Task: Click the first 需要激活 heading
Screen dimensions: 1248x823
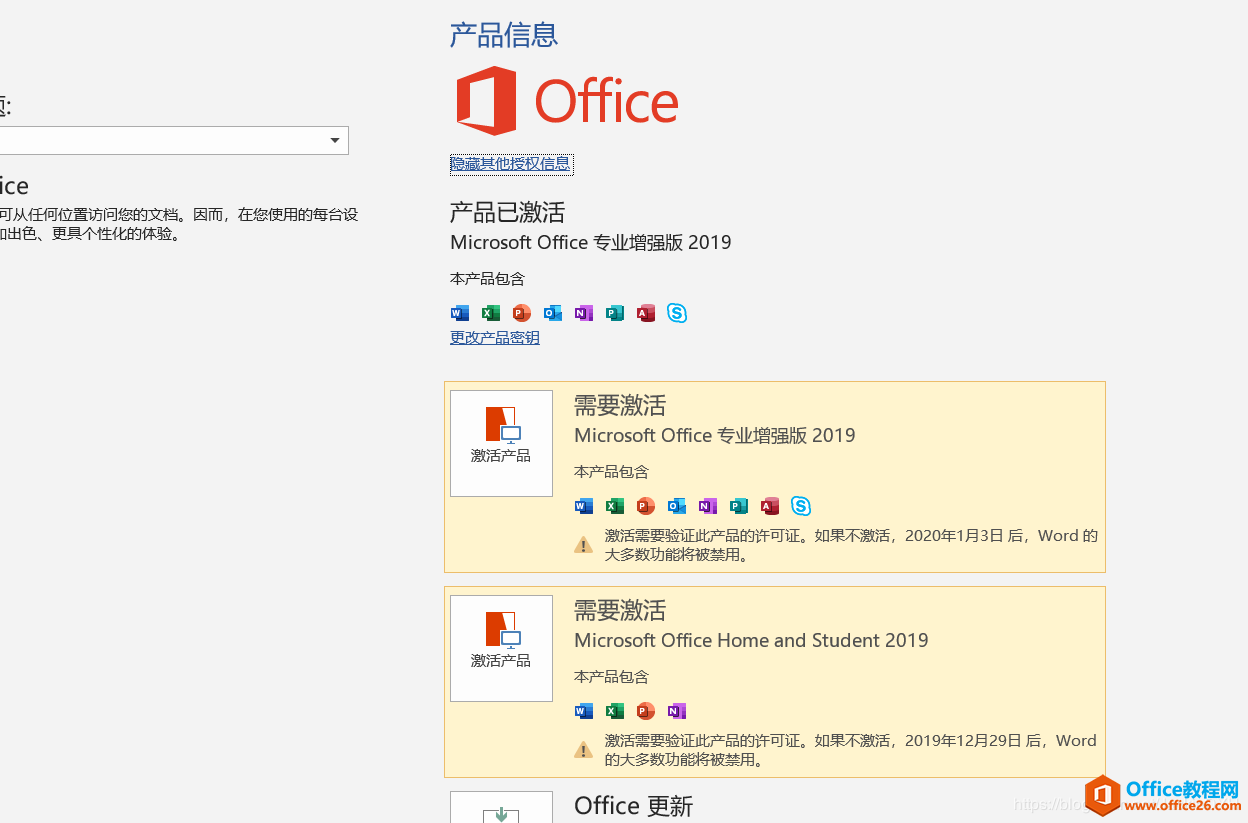Action: (620, 405)
